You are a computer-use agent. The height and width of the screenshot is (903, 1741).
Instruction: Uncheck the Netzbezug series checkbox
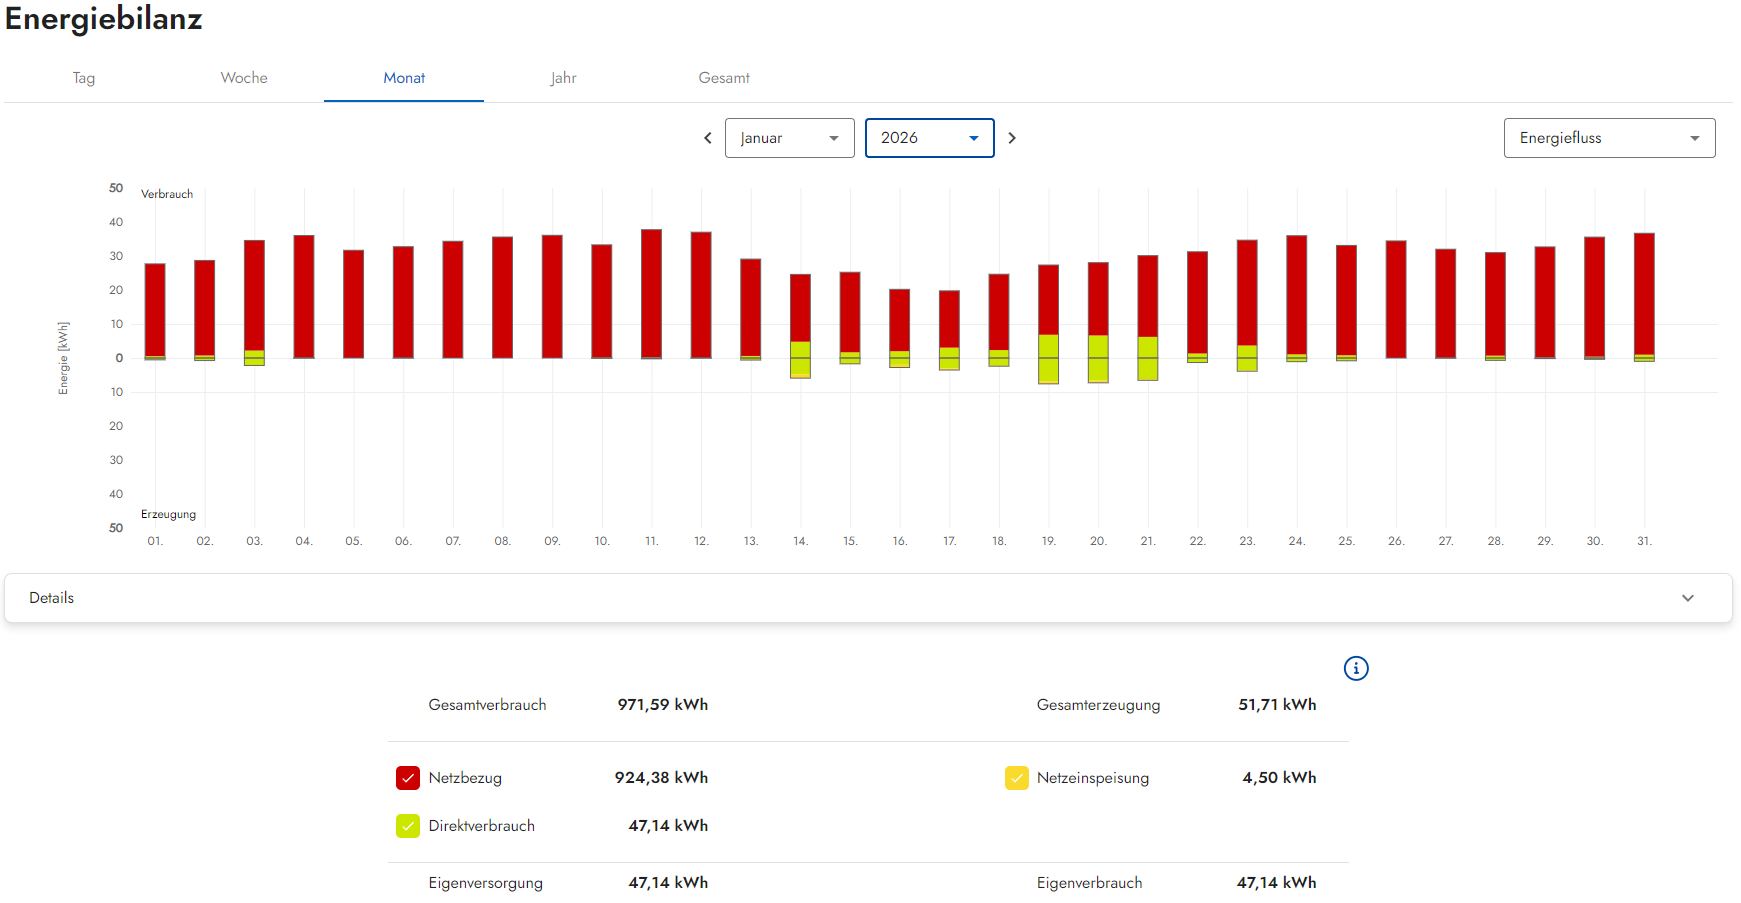coord(408,778)
